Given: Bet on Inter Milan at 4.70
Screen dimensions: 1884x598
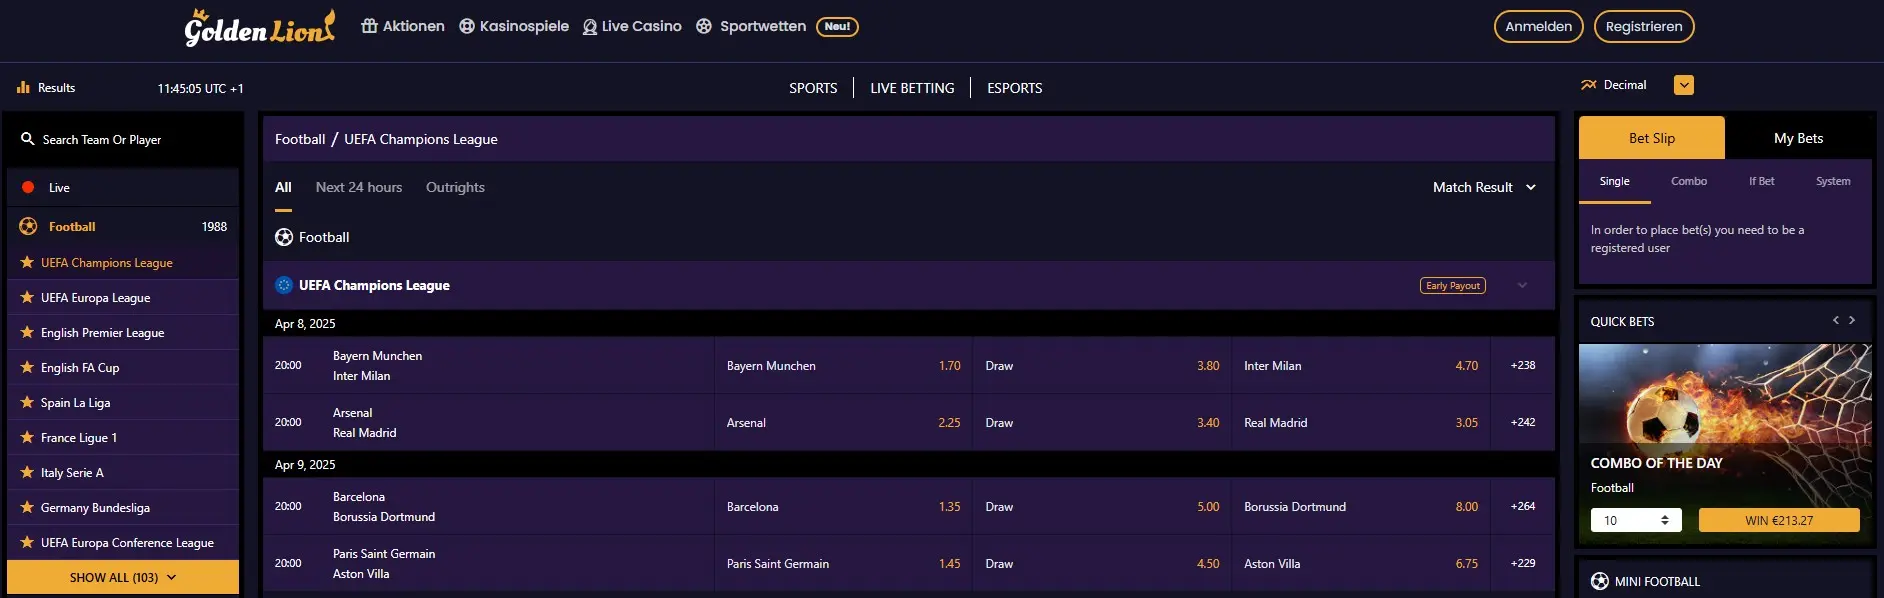Looking at the screenshot, I should pyautogui.click(x=1361, y=366).
